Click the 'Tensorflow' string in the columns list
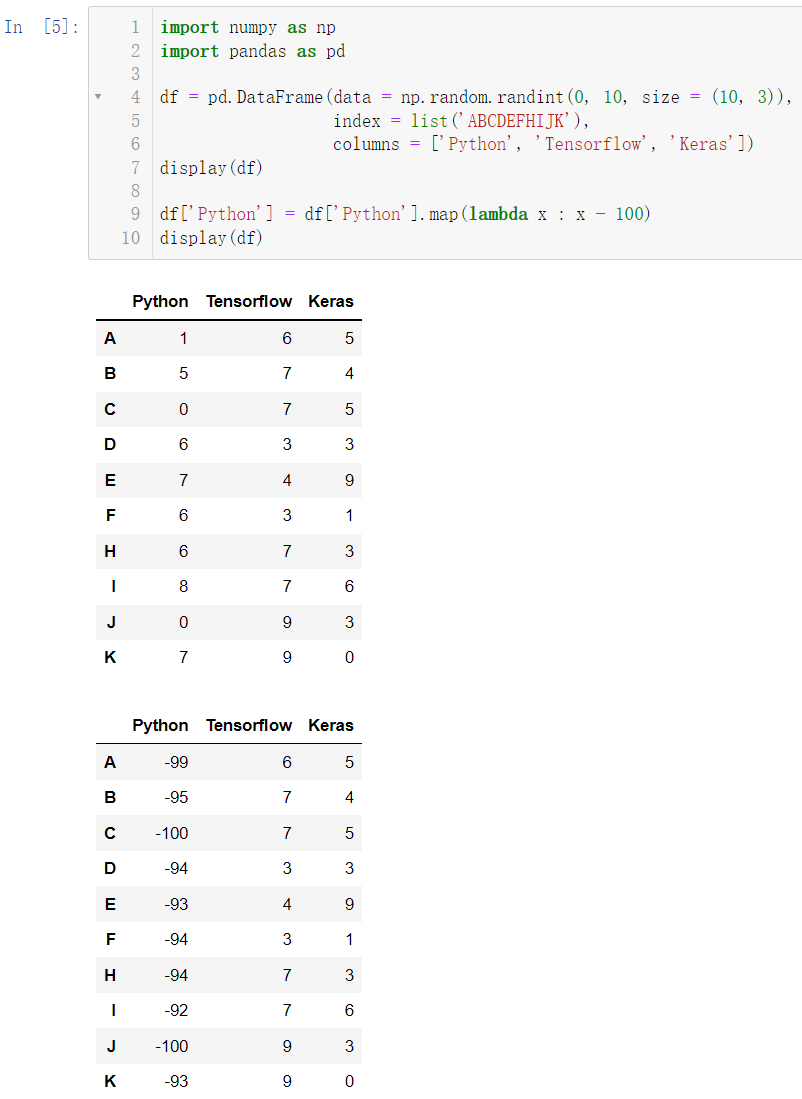Viewport: 802px width, 1099px height. click(x=591, y=144)
